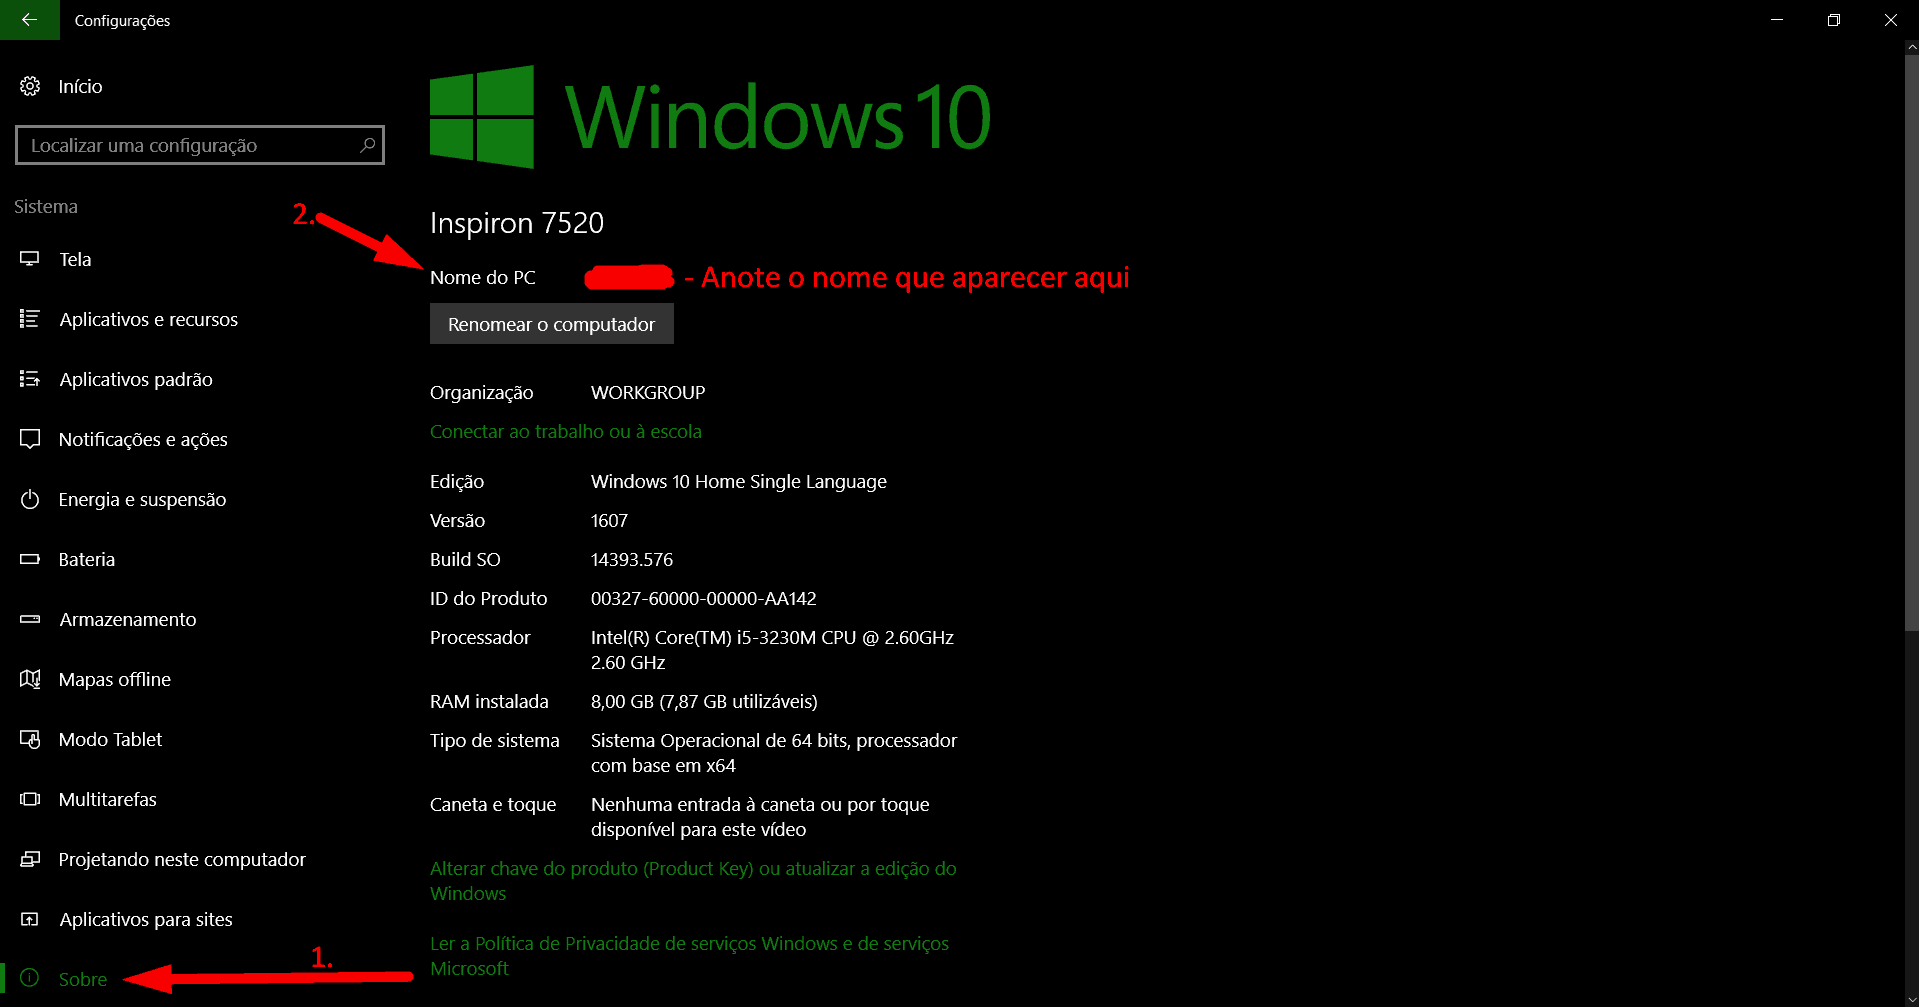Minimize the Configurações window
This screenshot has width=1919, height=1007.
tap(1777, 20)
